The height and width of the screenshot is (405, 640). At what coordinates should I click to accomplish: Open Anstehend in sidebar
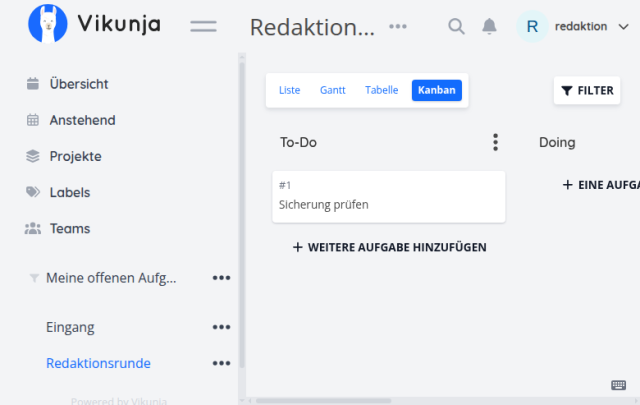[82, 120]
